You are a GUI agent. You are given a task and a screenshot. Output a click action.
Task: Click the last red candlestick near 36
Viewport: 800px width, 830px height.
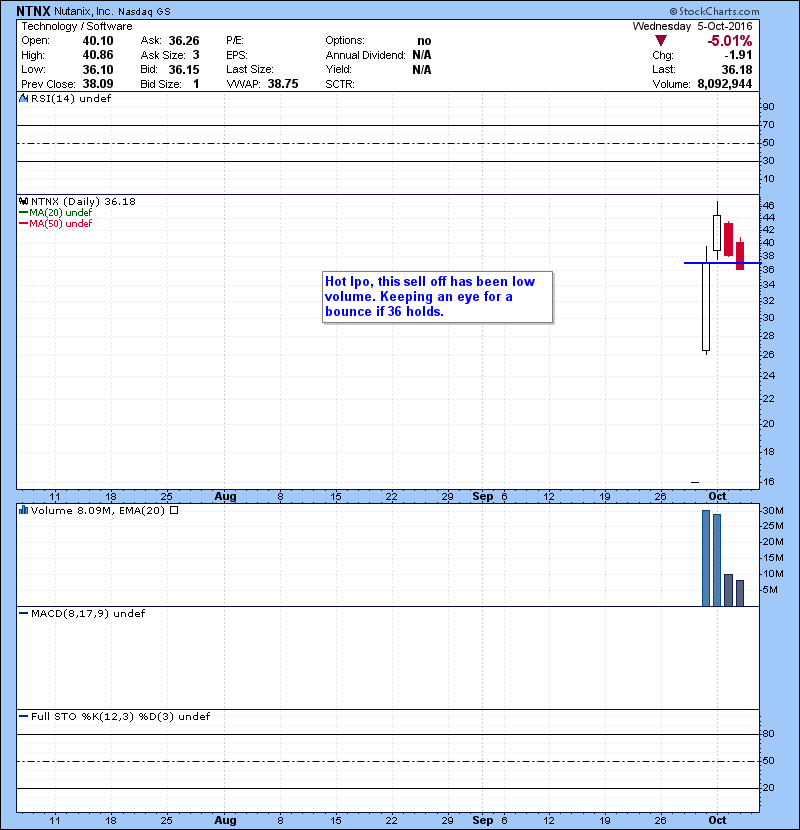point(740,256)
